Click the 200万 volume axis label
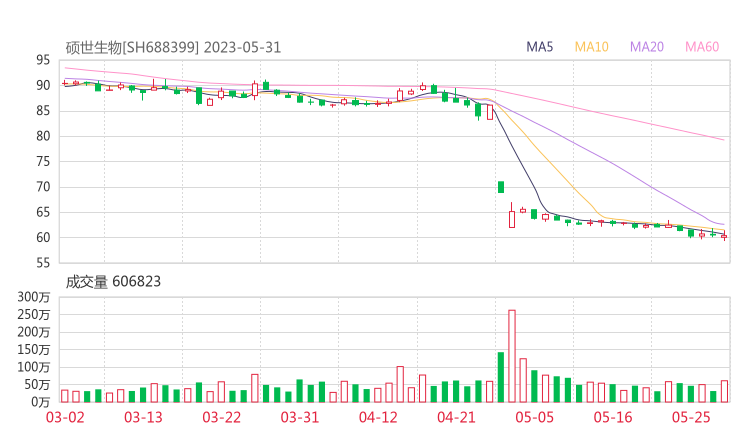740x440 pixels. (x=34, y=332)
